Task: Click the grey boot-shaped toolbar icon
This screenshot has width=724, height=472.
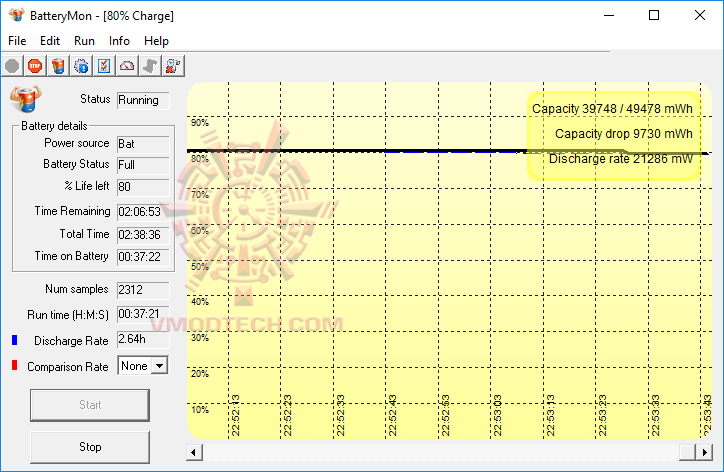Action: [150, 66]
